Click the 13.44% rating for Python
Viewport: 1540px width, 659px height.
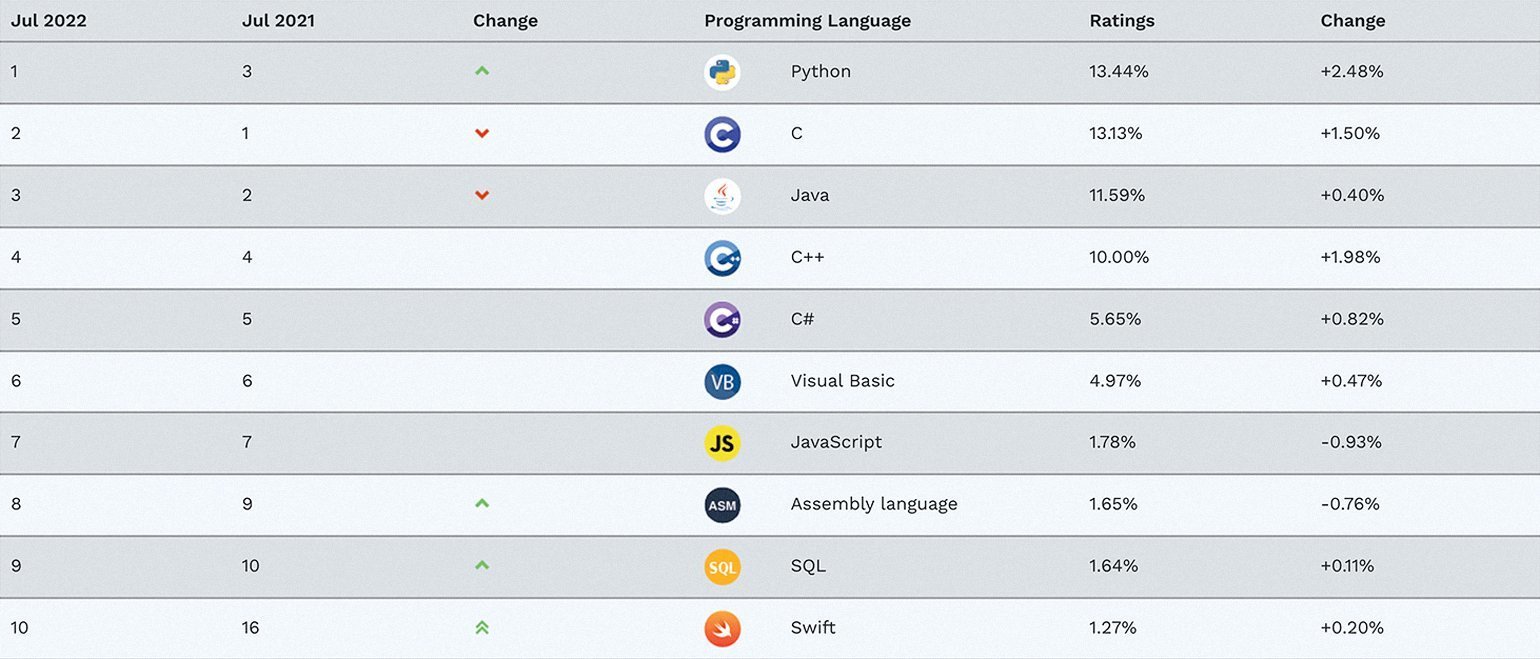point(1117,72)
